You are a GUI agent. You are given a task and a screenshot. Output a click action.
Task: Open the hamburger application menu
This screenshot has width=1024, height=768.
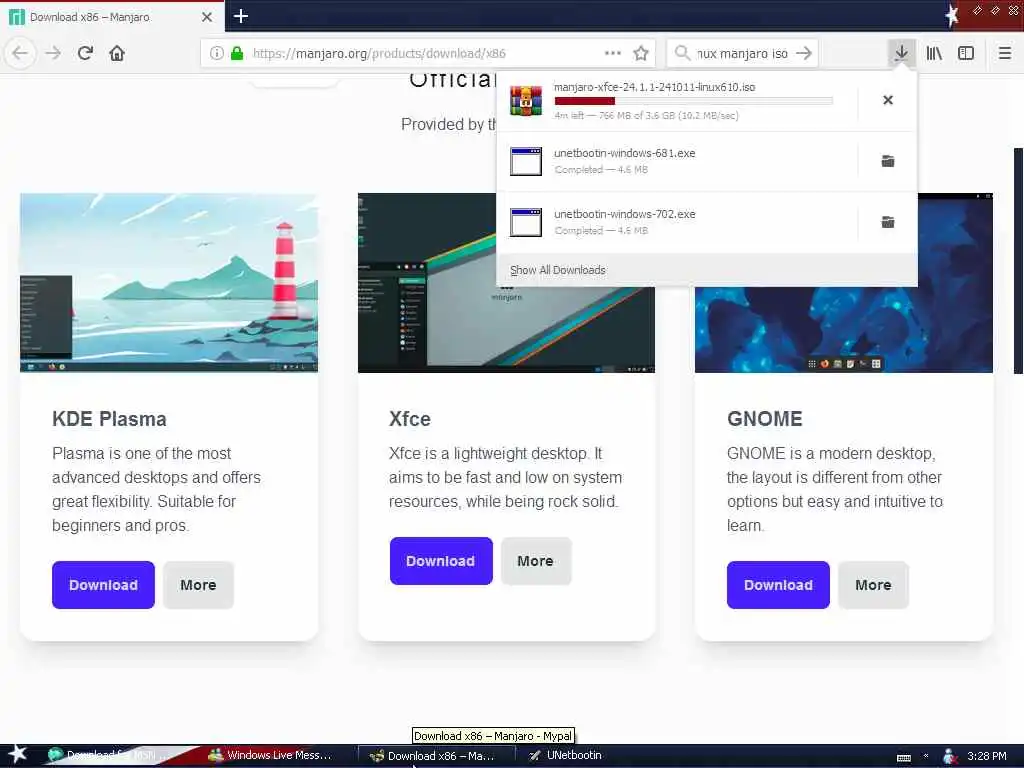pyautogui.click(x=1005, y=53)
